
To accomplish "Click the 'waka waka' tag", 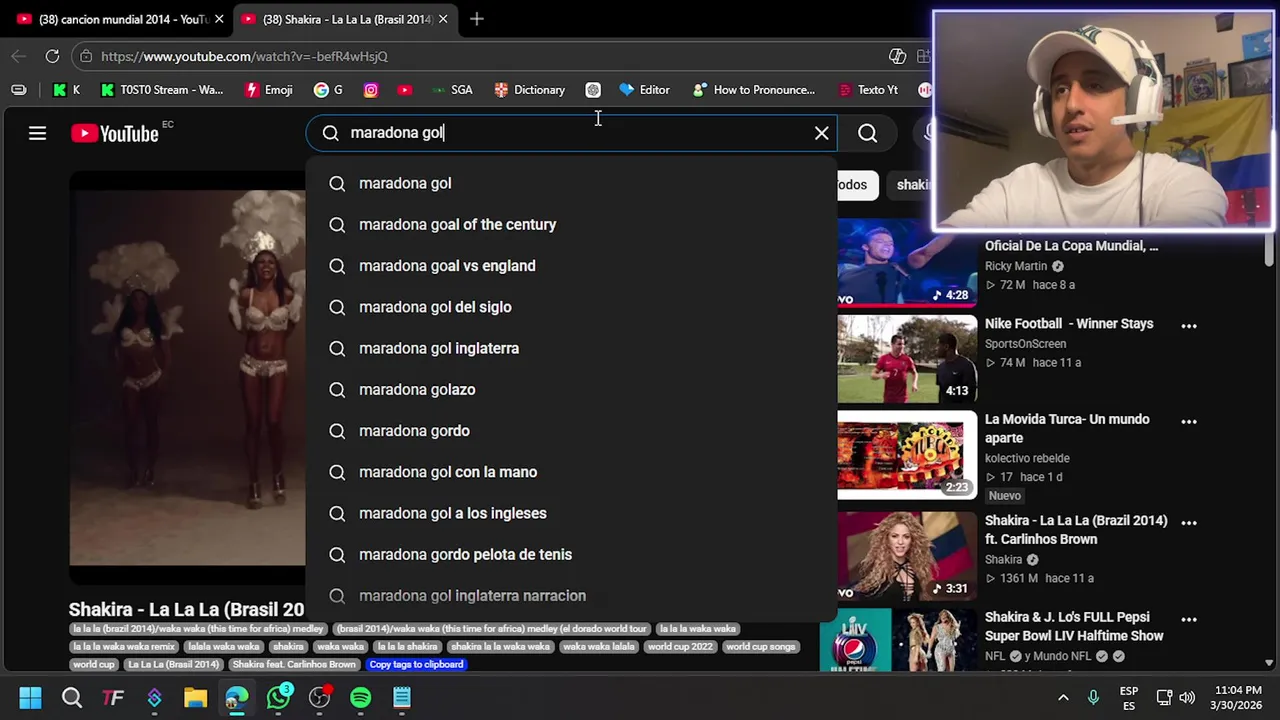I will coord(340,647).
